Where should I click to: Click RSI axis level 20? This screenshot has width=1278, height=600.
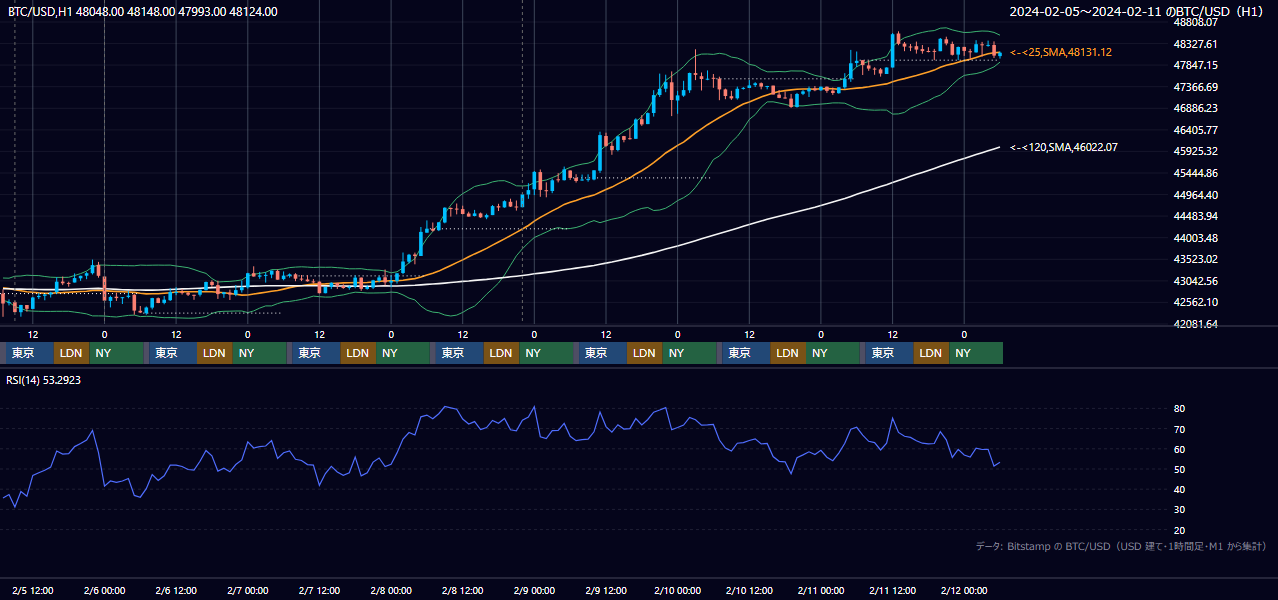pos(1180,530)
